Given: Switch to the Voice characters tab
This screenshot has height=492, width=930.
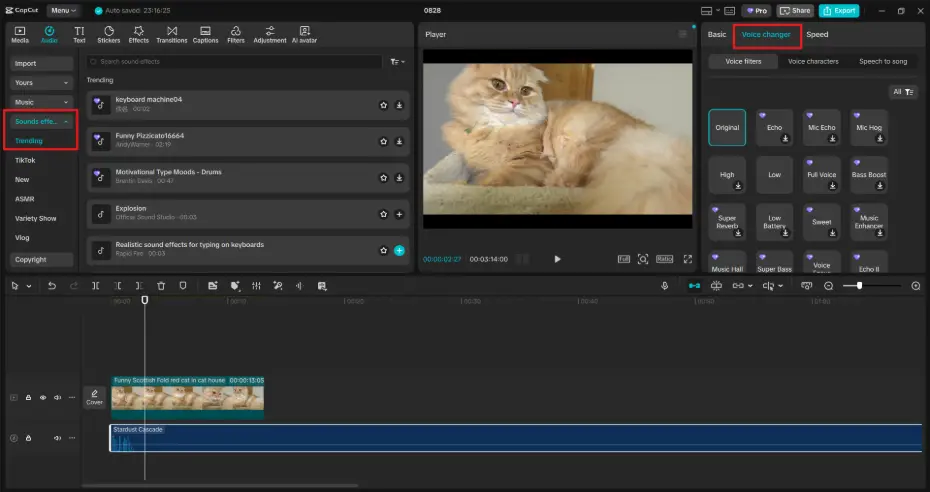Looking at the screenshot, I should (x=813, y=61).
